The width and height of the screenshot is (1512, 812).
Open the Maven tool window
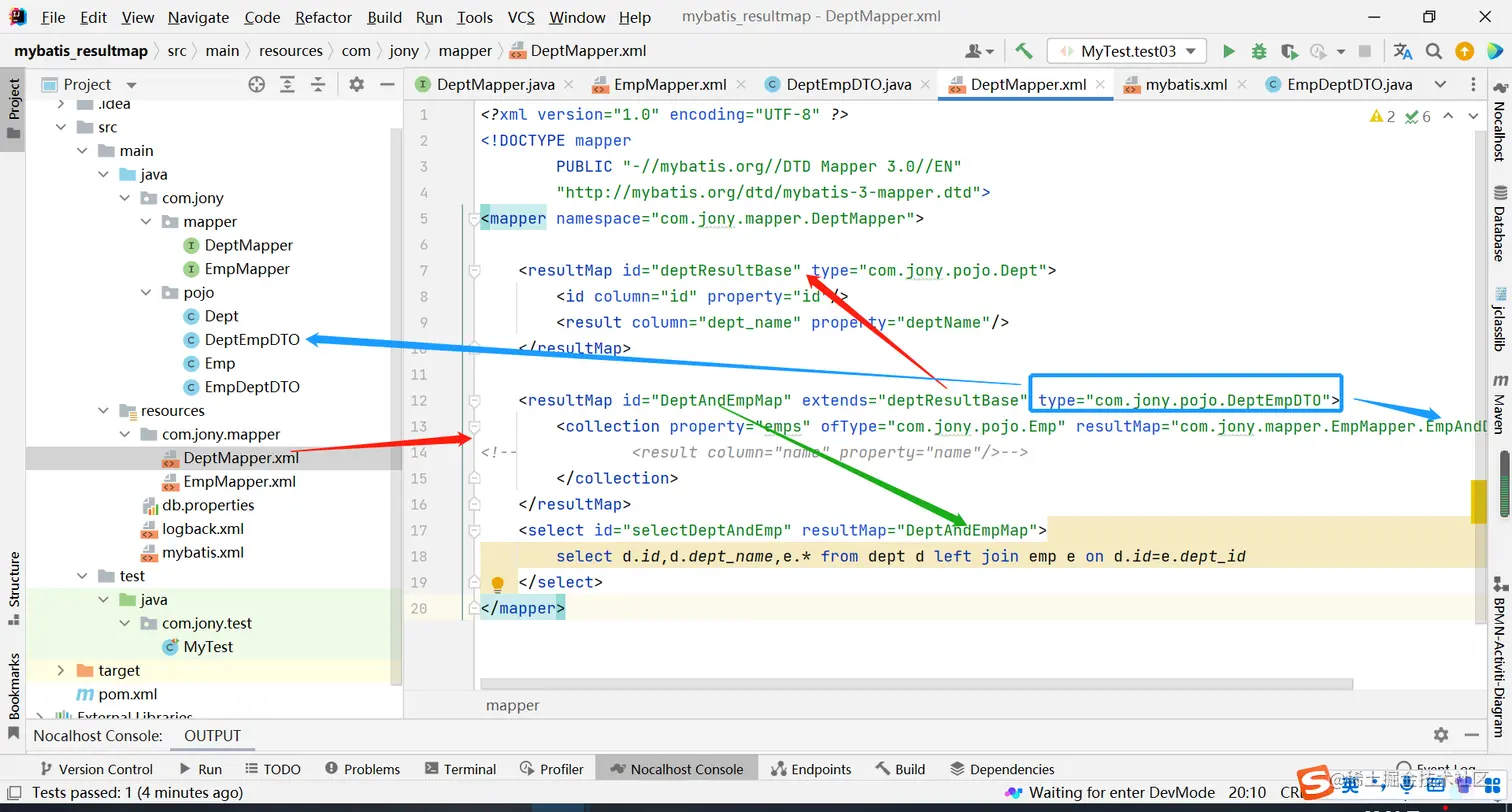[x=1499, y=405]
